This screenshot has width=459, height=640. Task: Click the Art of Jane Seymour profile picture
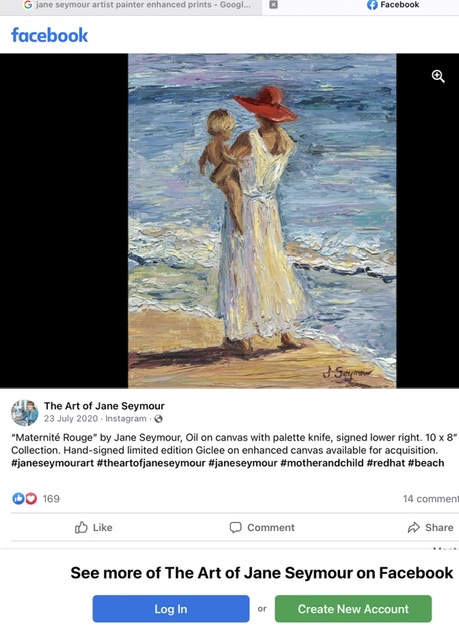[25, 413]
